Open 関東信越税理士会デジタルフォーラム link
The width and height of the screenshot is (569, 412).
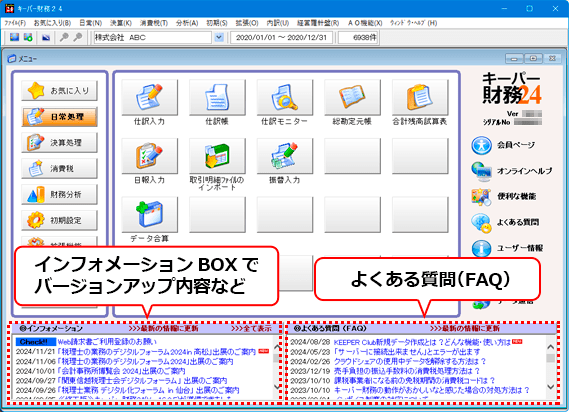point(142,380)
